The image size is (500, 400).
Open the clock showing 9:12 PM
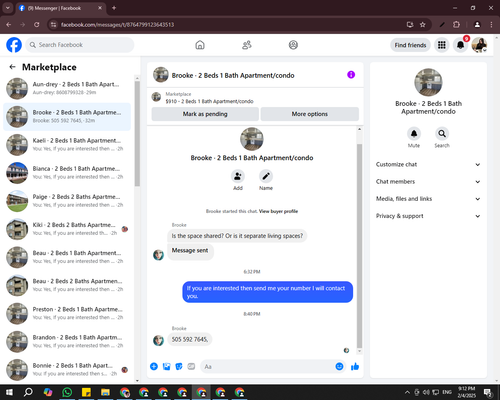(x=466, y=392)
